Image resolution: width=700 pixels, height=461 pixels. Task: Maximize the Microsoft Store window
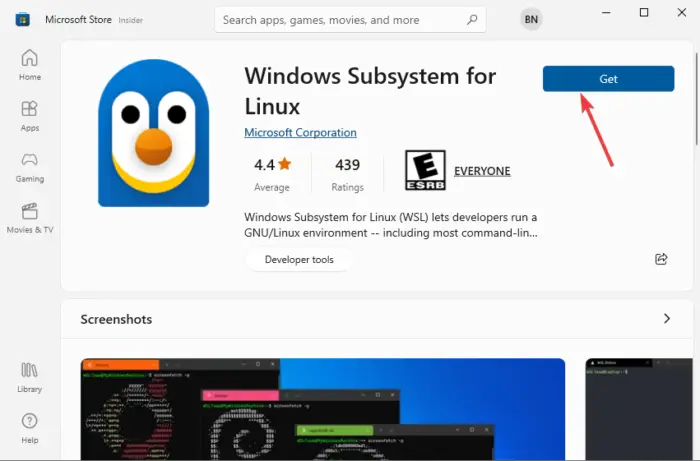644,12
